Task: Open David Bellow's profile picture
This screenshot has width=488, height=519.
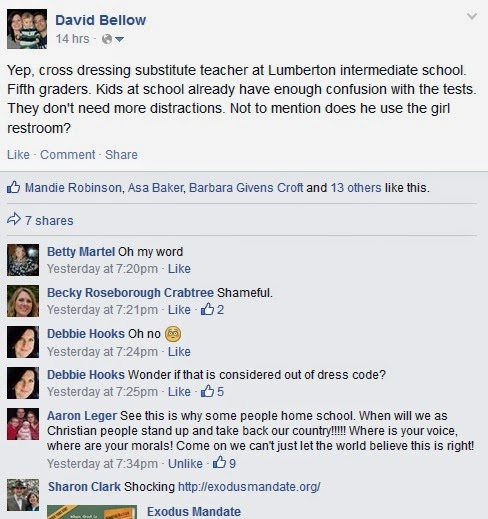Action: point(27,29)
